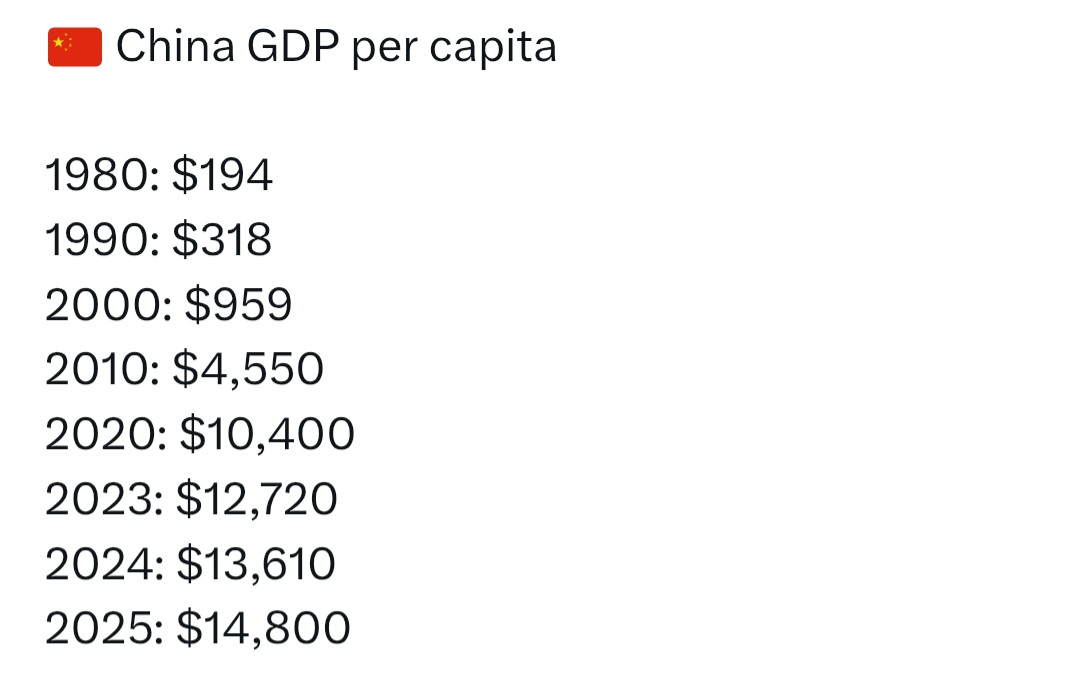This screenshot has height=685, width=1080.
Task: Click the $14,800 value
Action: (264, 628)
